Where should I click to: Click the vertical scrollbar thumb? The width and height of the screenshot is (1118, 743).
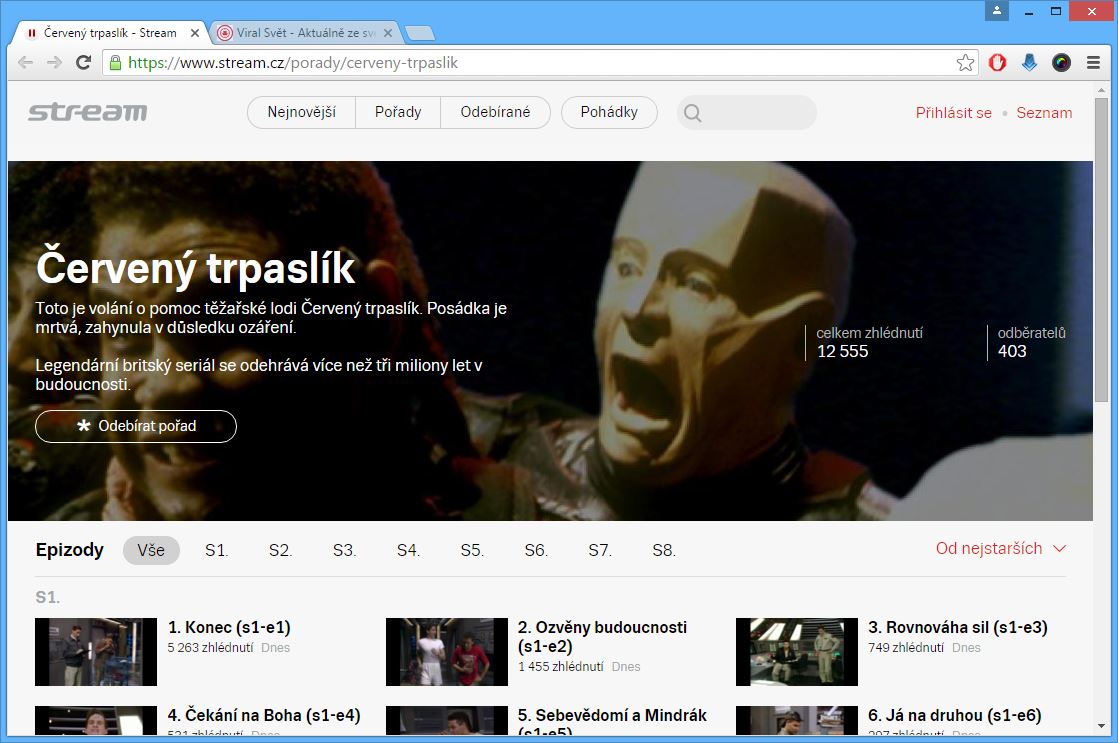(x=1102, y=250)
